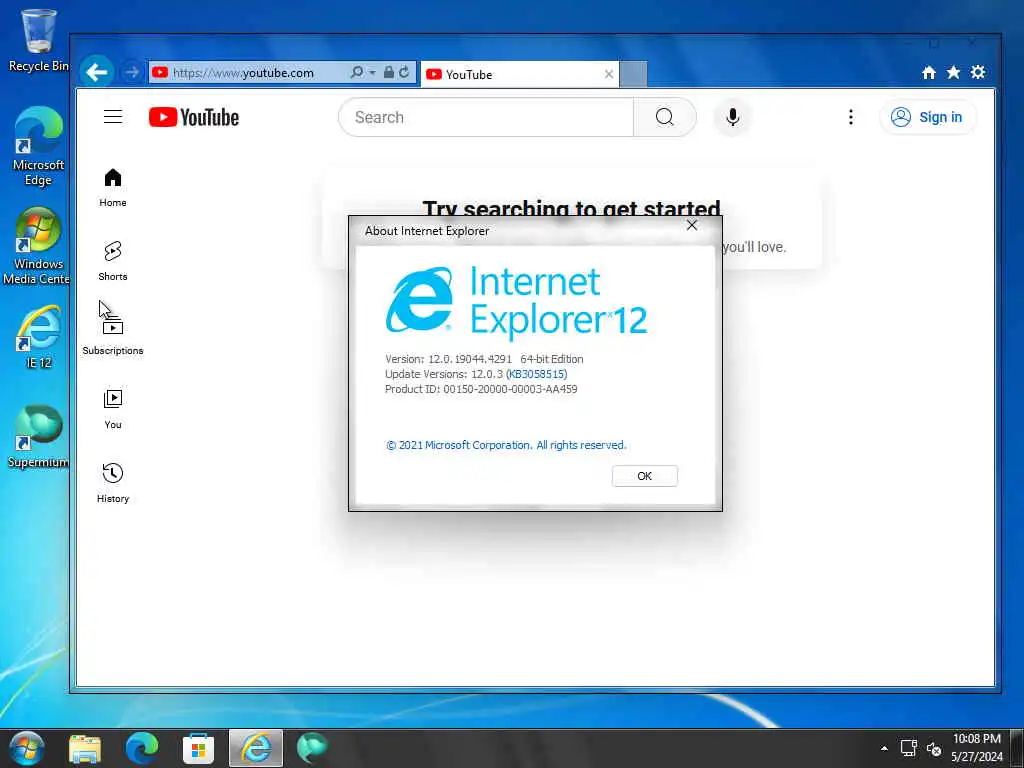1024x768 pixels.
Task: Open the IE home page icon
Action: tap(929, 72)
